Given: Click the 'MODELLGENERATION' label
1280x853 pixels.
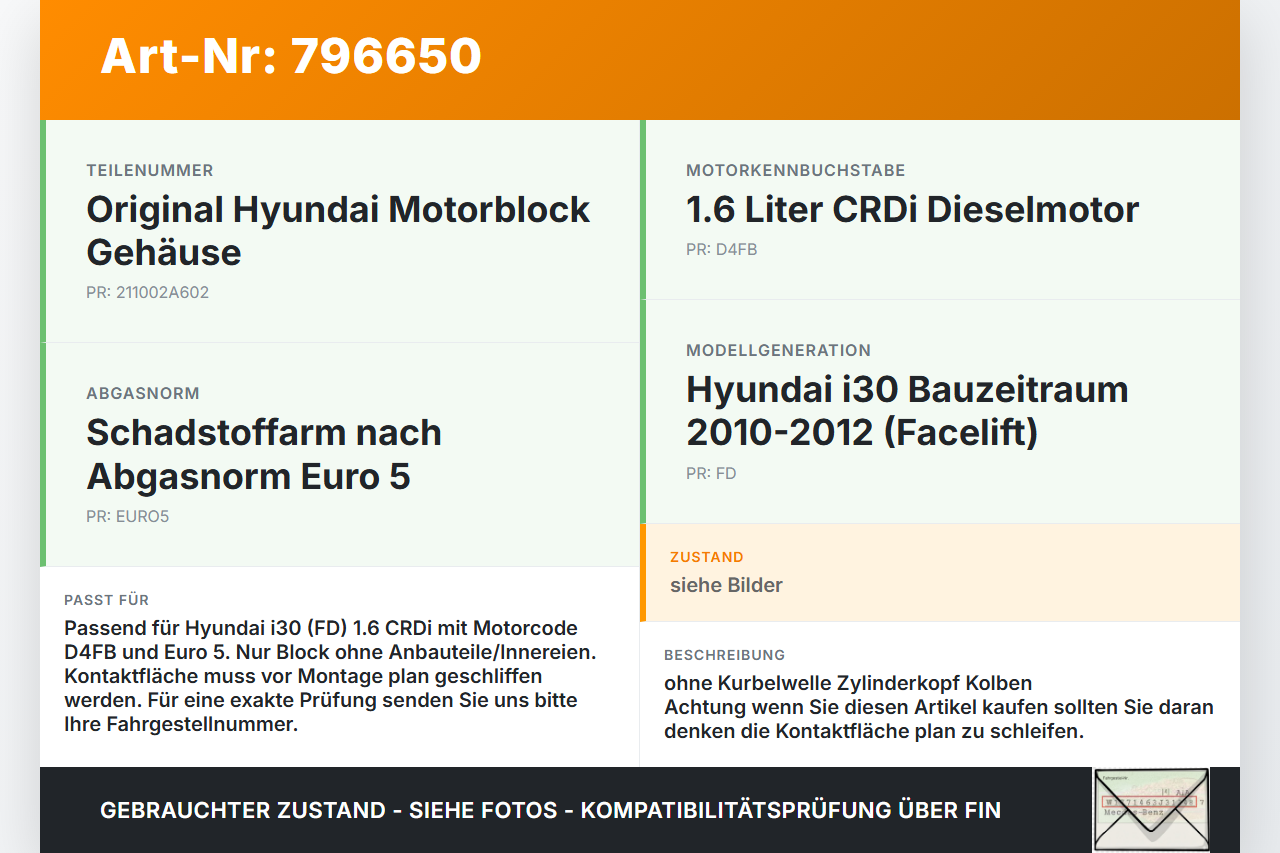Looking at the screenshot, I should (778, 351).
